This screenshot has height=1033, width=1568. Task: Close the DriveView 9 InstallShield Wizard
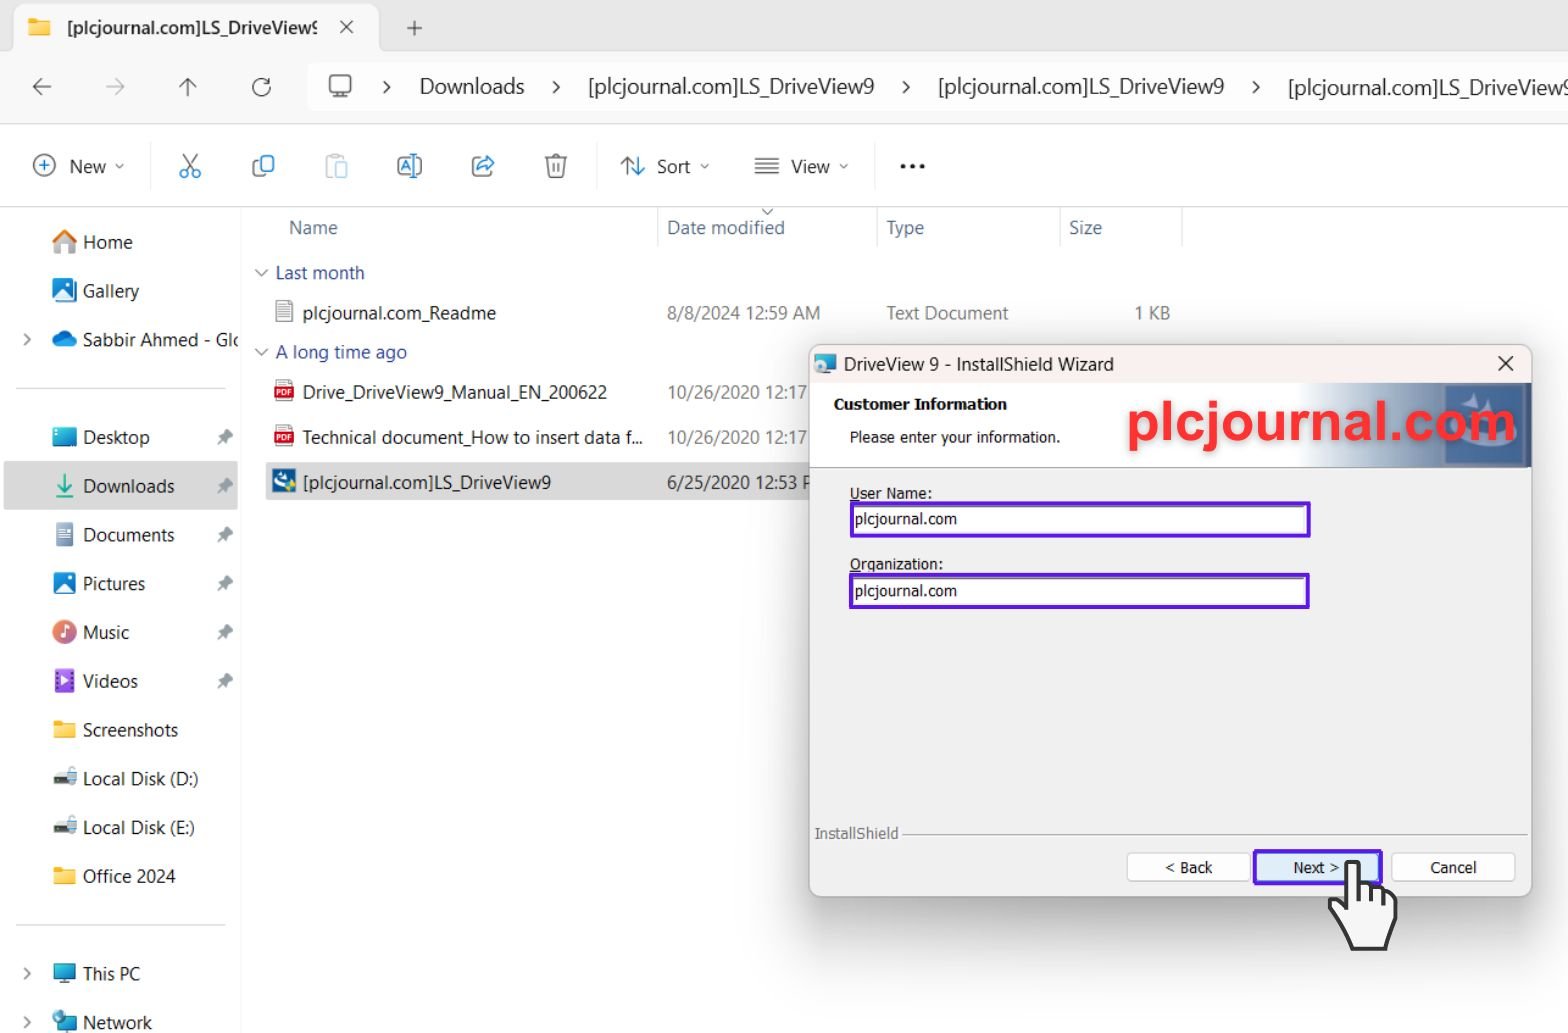click(1505, 364)
